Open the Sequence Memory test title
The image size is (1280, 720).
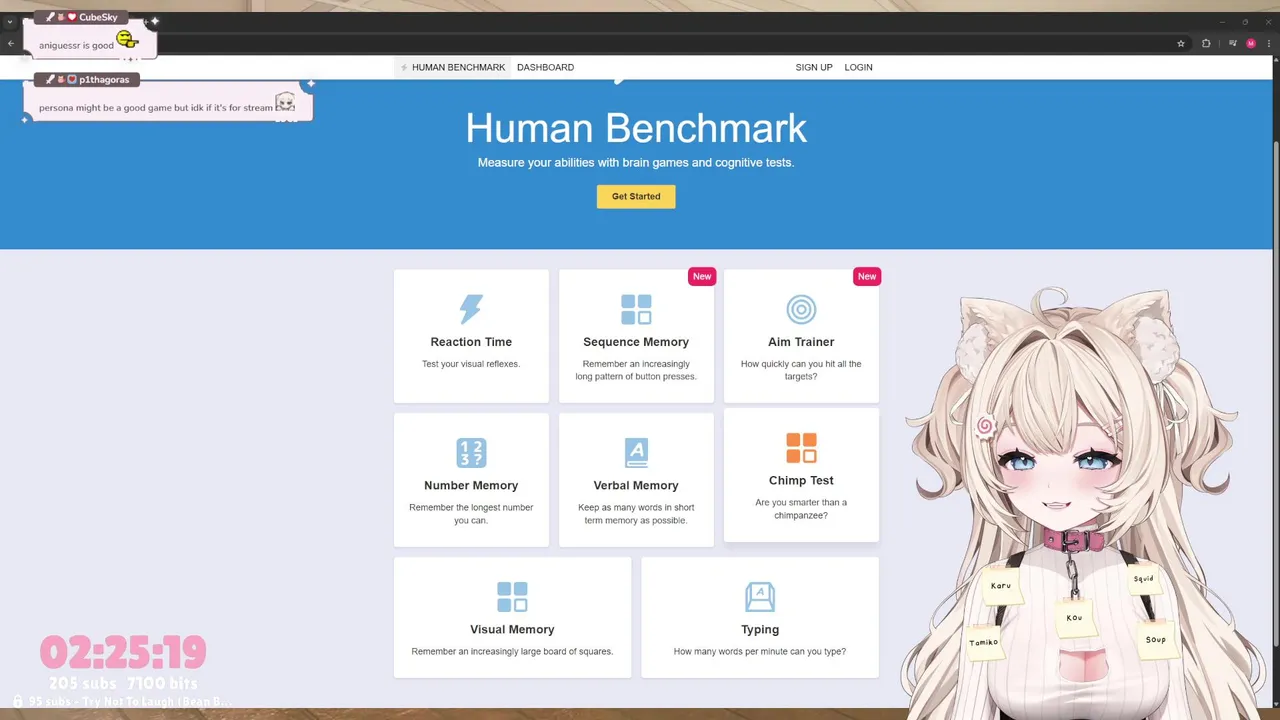click(x=636, y=342)
